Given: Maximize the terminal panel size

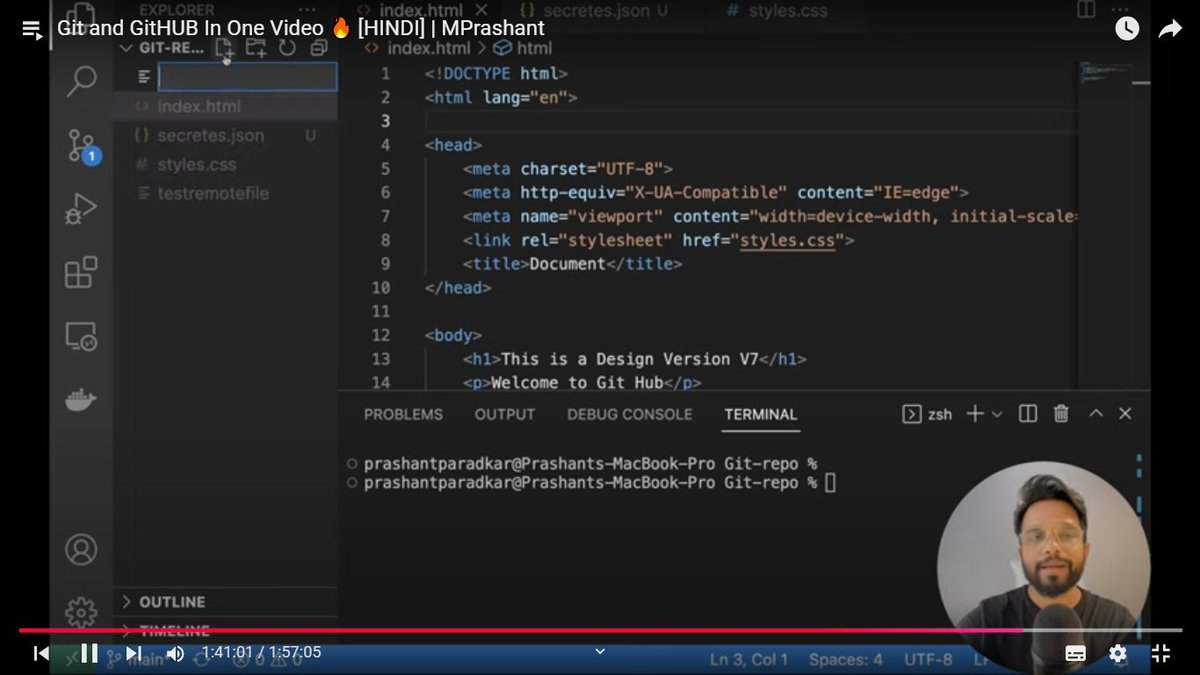Looking at the screenshot, I should point(1095,414).
